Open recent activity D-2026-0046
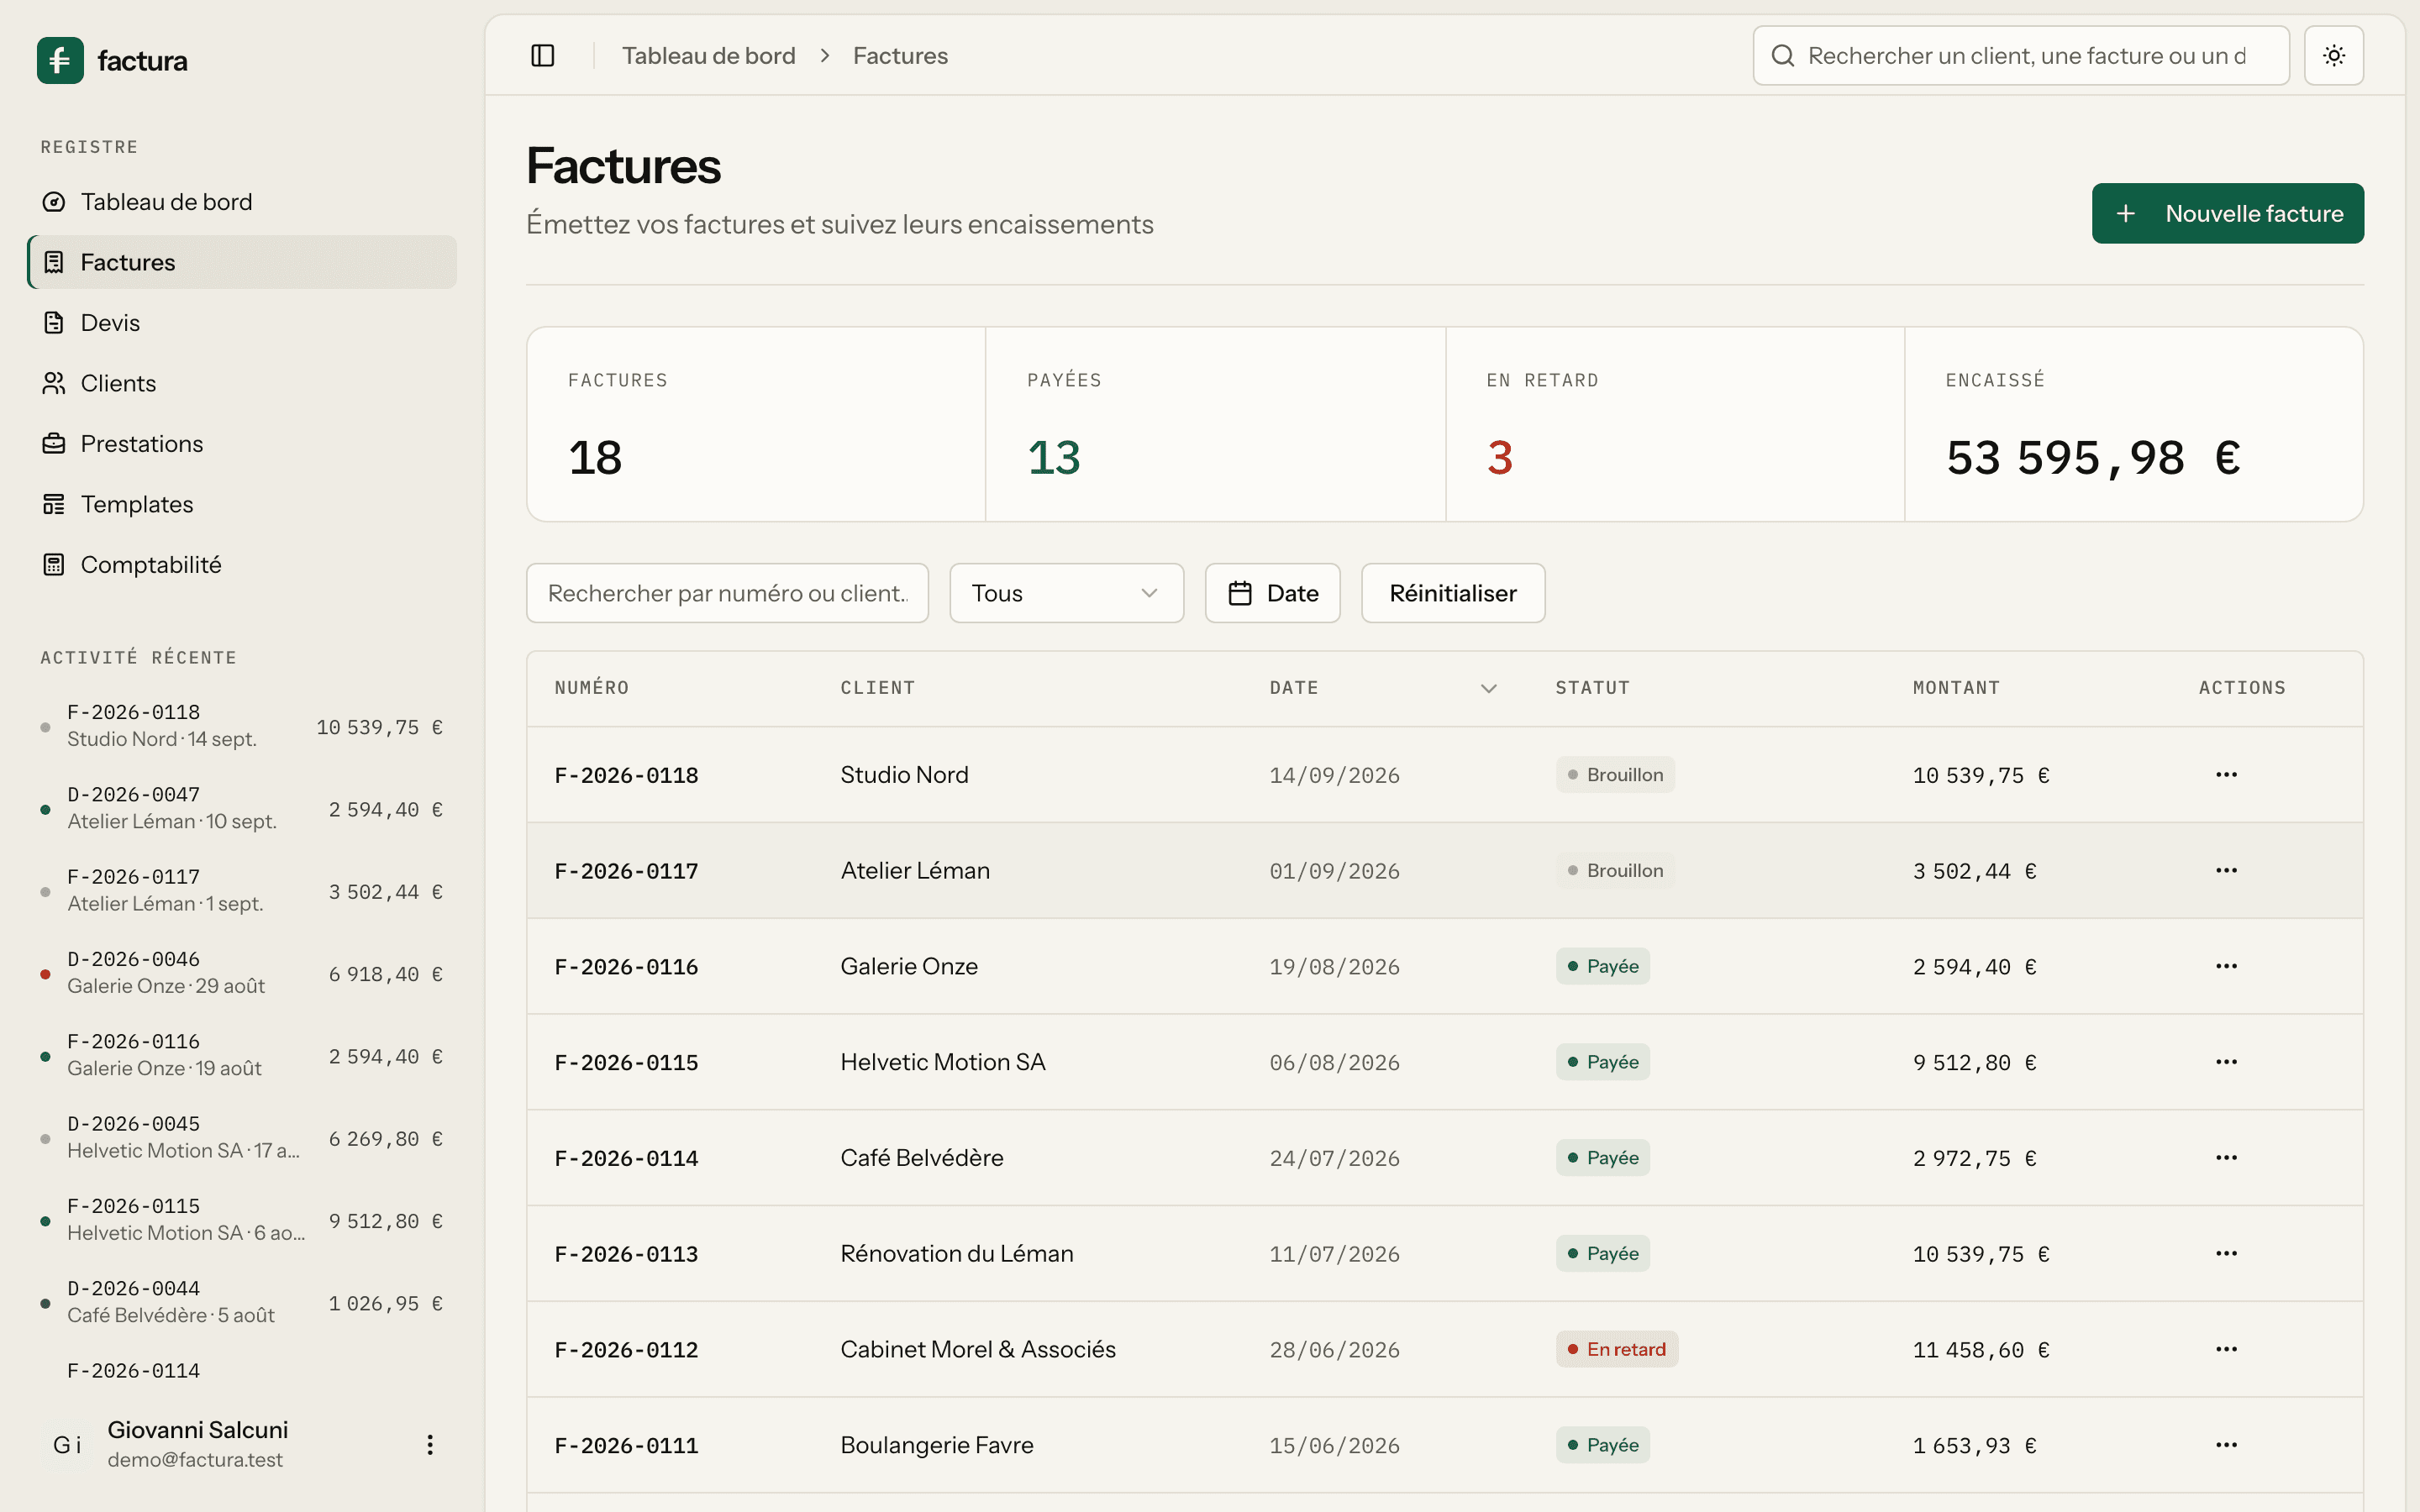 tap(242, 973)
